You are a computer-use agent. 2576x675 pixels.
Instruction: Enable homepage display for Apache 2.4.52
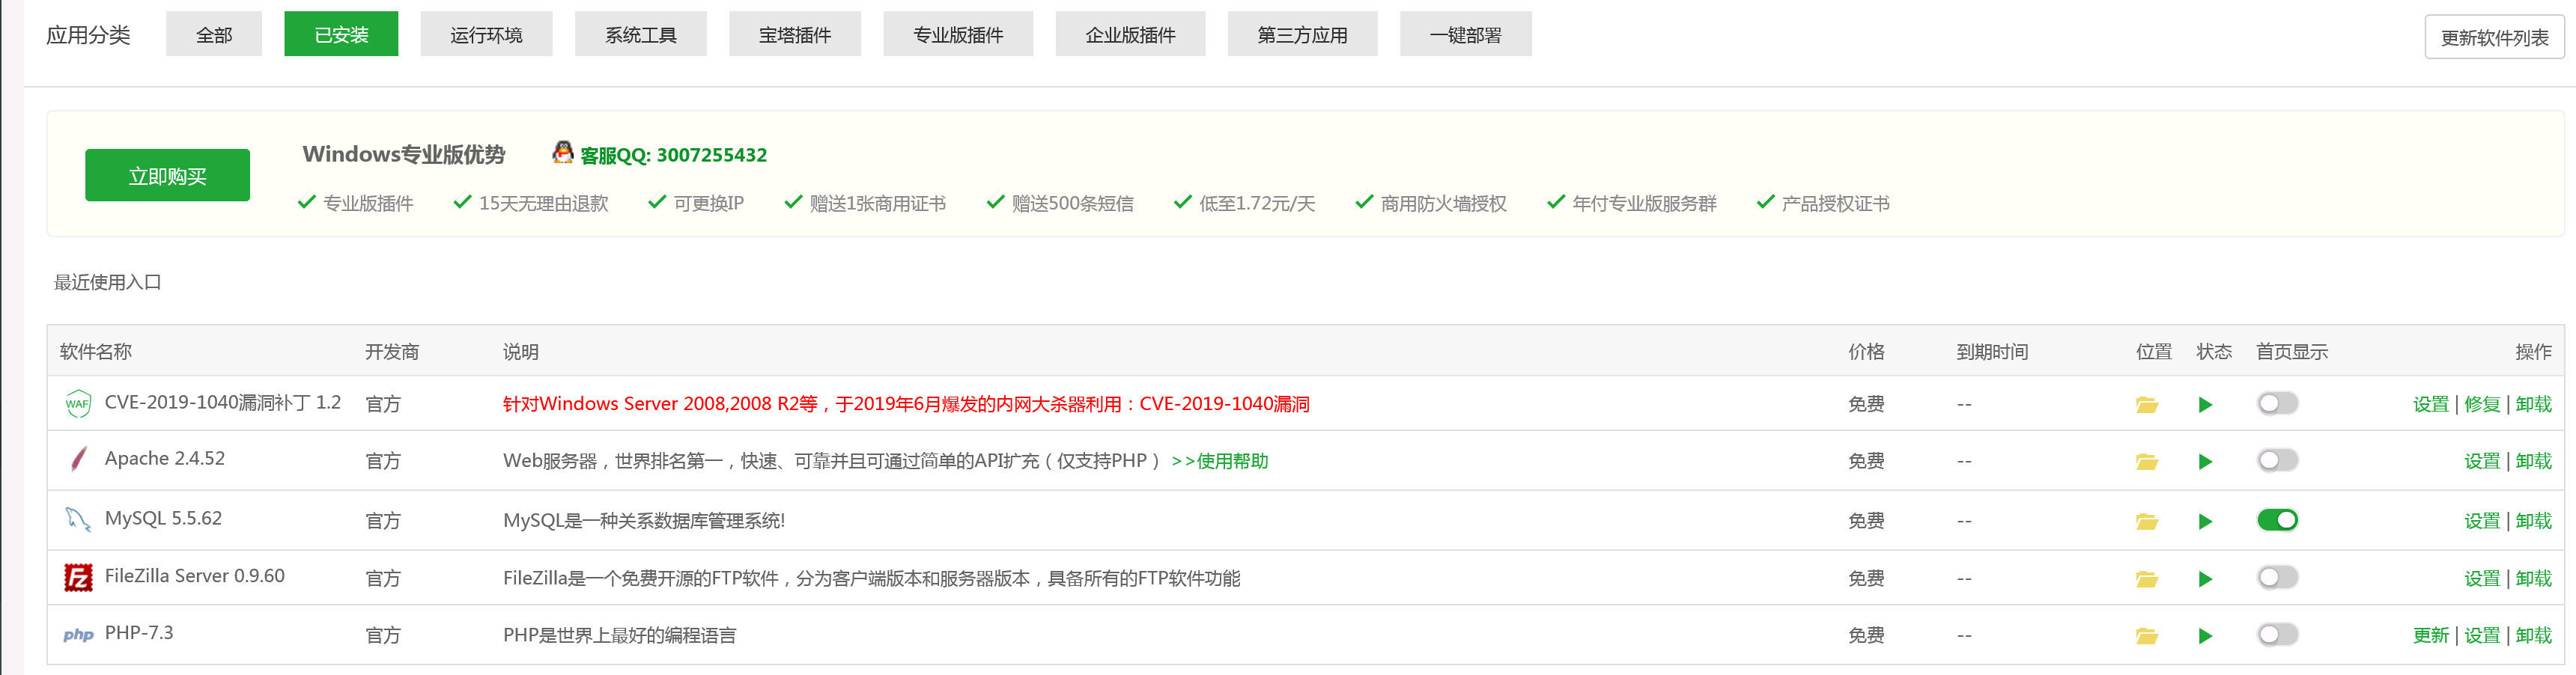2277,460
